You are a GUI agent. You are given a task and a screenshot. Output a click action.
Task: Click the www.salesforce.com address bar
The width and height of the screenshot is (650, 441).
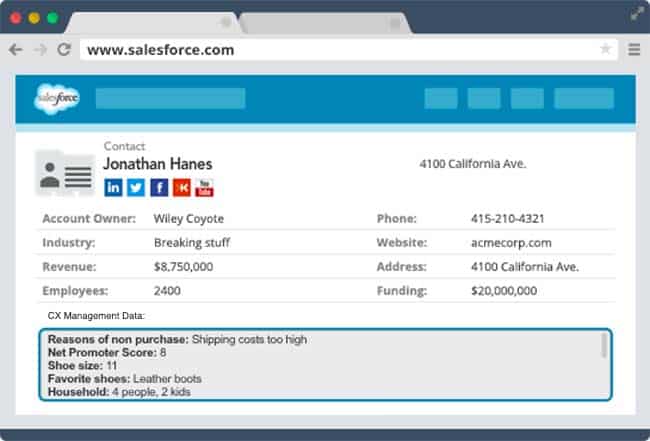click(348, 50)
